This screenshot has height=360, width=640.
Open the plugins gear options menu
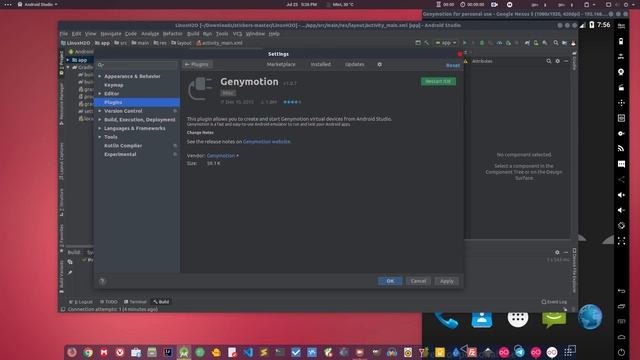click(380, 64)
